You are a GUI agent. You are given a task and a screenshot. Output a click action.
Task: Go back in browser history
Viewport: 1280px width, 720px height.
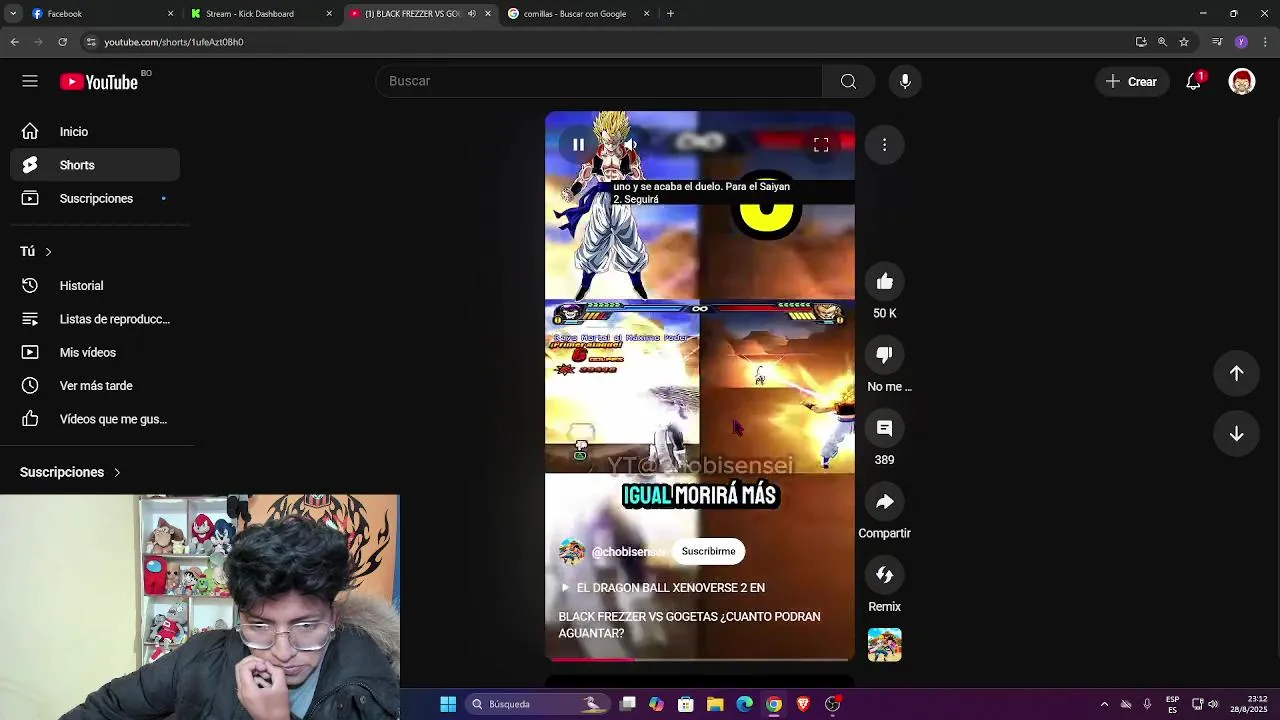pyautogui.click(x=15, y=42)
